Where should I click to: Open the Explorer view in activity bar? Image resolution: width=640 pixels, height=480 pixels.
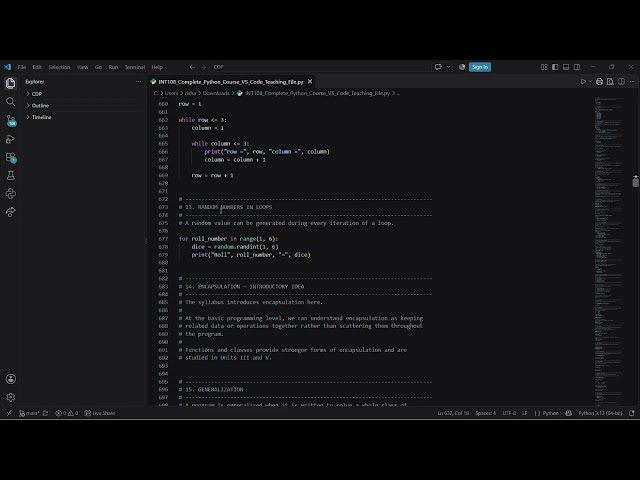click(11, 83)
